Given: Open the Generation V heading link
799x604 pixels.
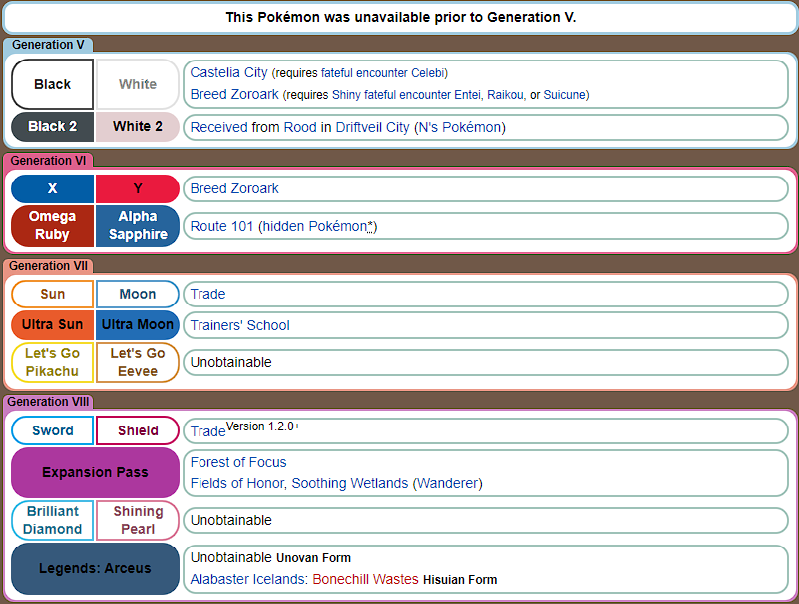Looking at the screenshot, I should (x=48, y=45).
